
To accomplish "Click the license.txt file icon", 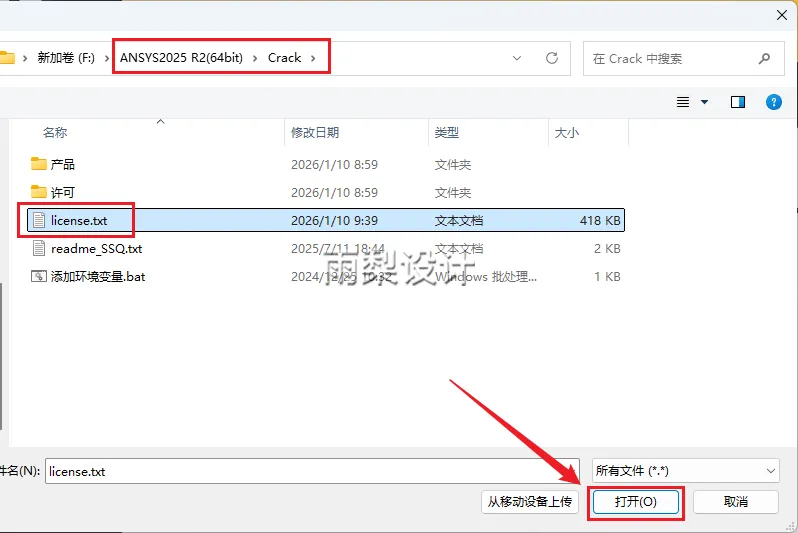I will [39, 220].
